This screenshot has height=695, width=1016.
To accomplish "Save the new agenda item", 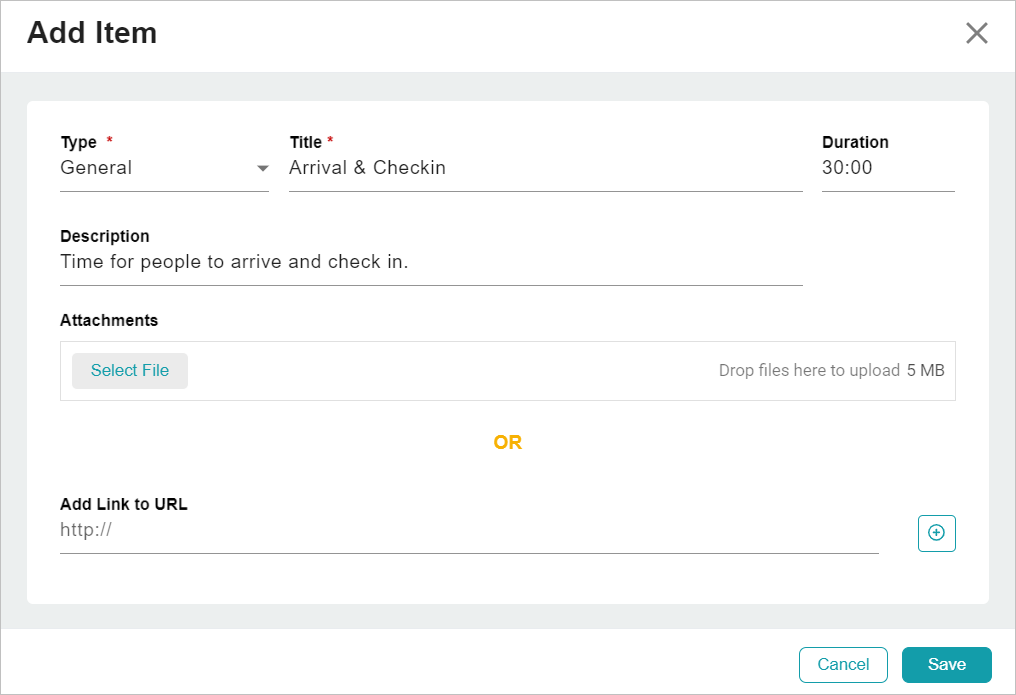I will (946, 664).
